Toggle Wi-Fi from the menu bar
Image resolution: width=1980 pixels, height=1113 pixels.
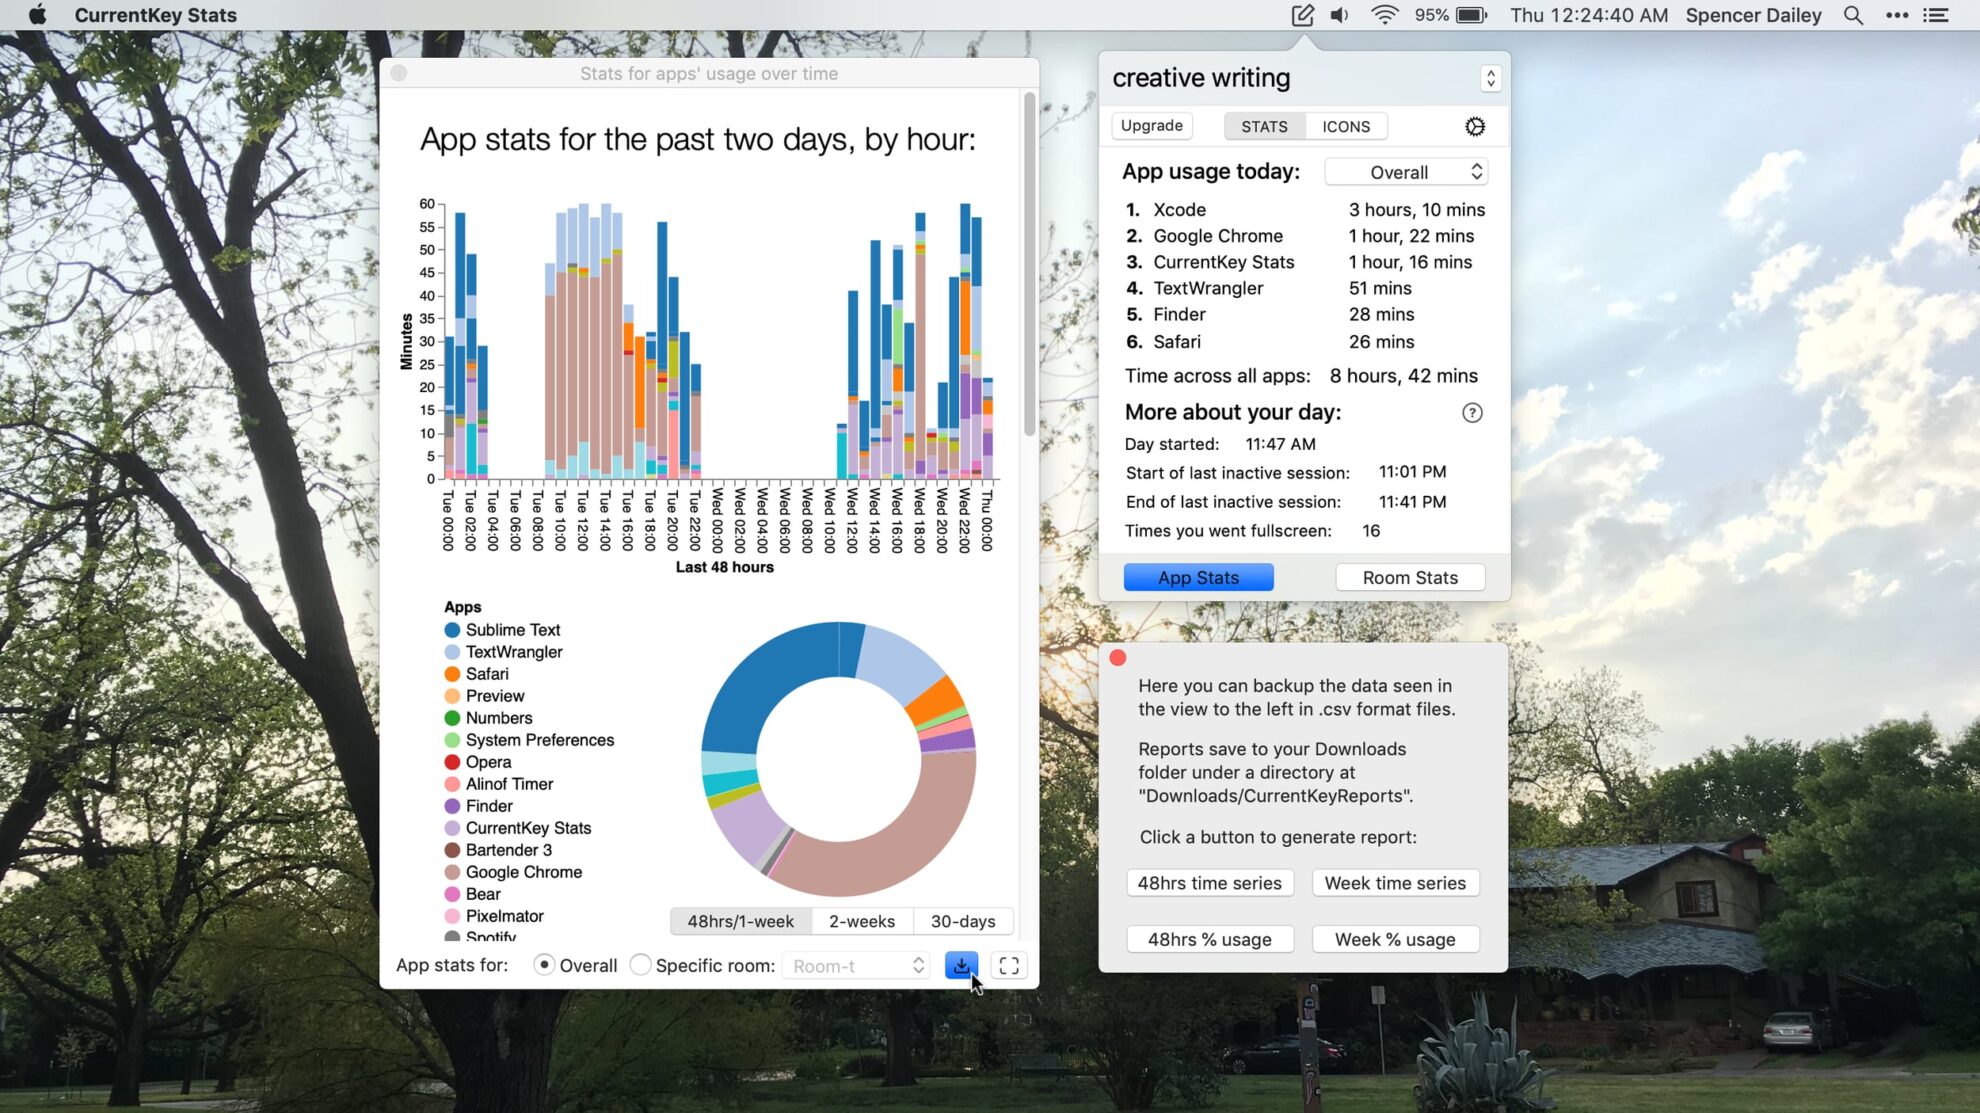click(x=1385, y=15)
